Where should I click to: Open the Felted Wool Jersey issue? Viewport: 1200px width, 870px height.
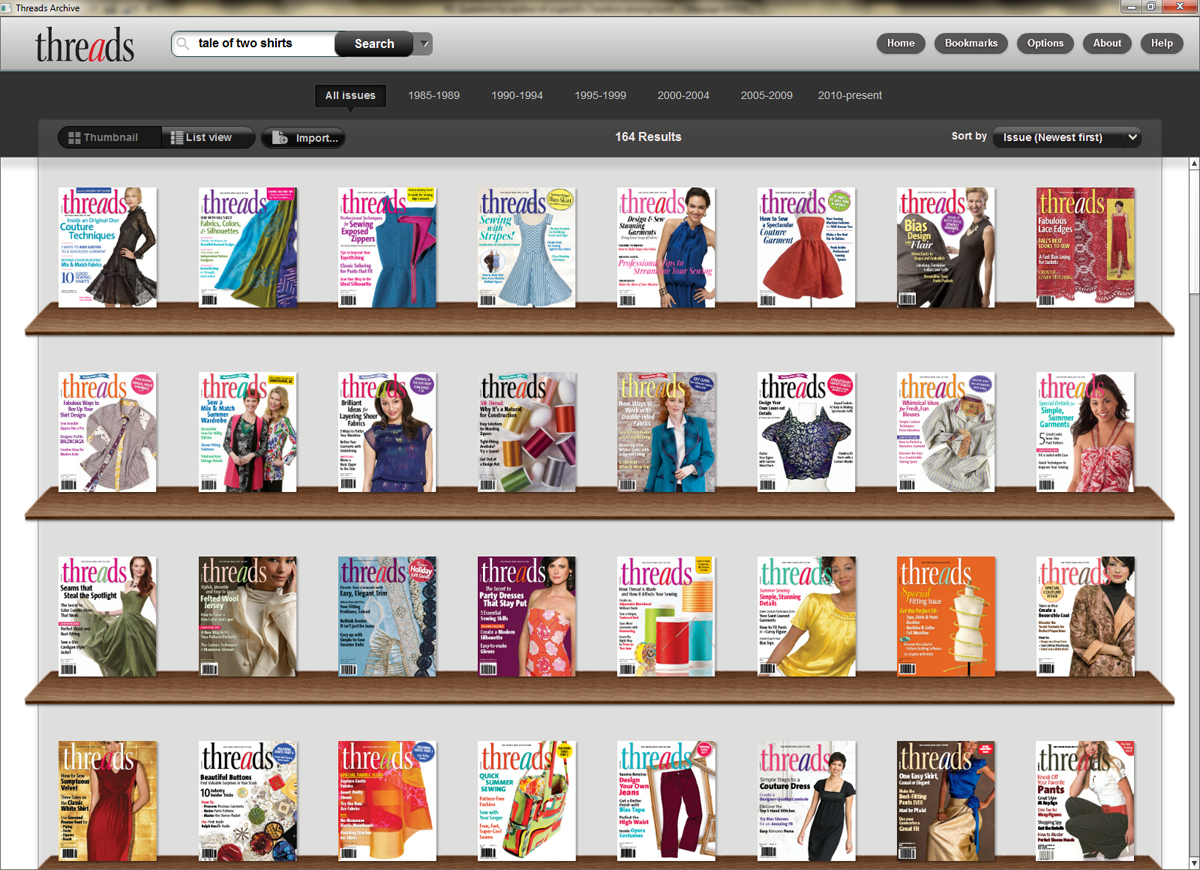(x=248, y=617)
